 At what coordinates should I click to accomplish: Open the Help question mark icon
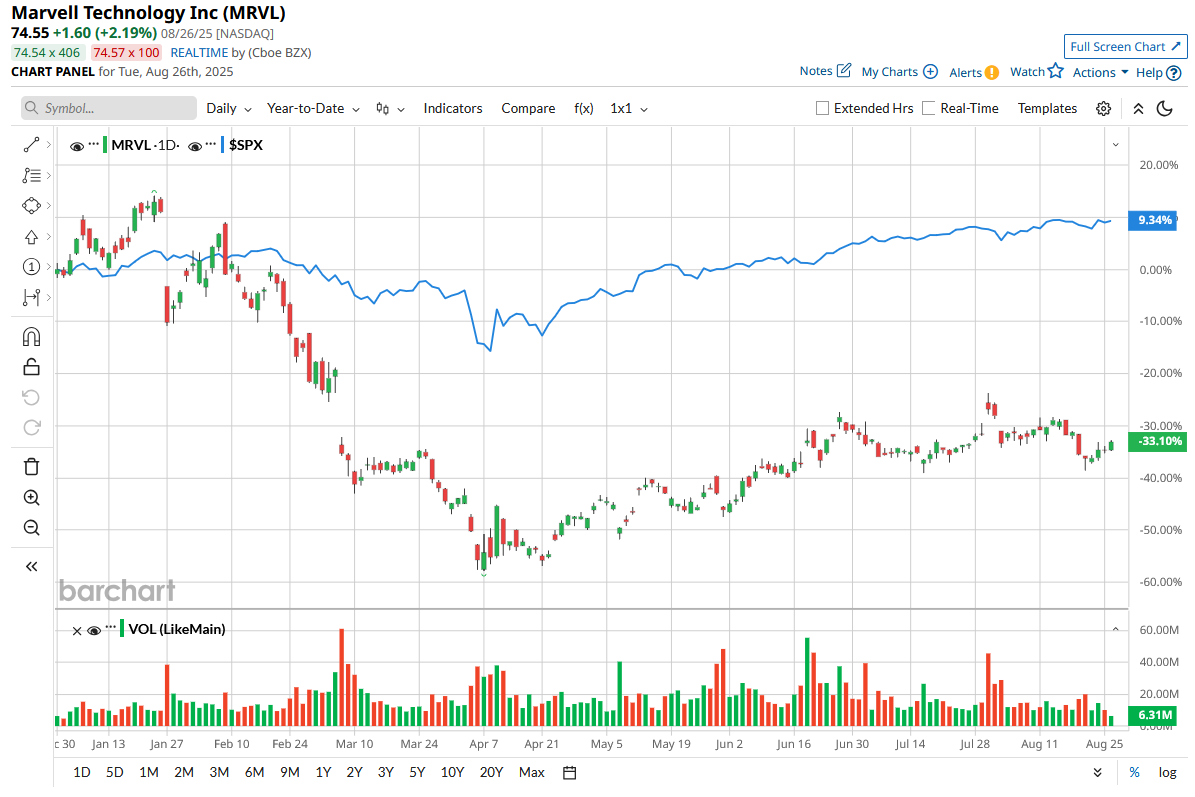click(1174, 73)
